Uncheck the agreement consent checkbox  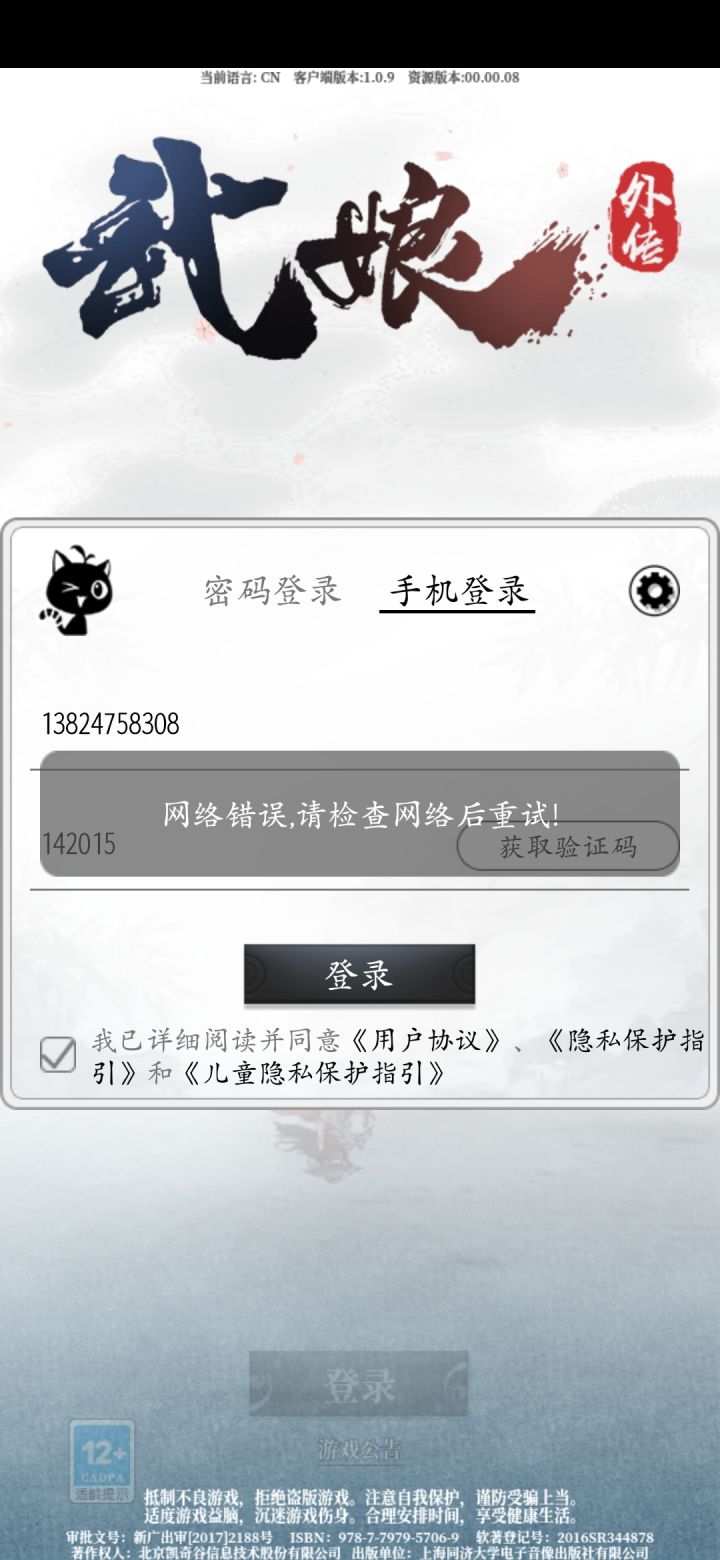(58, 1055)
